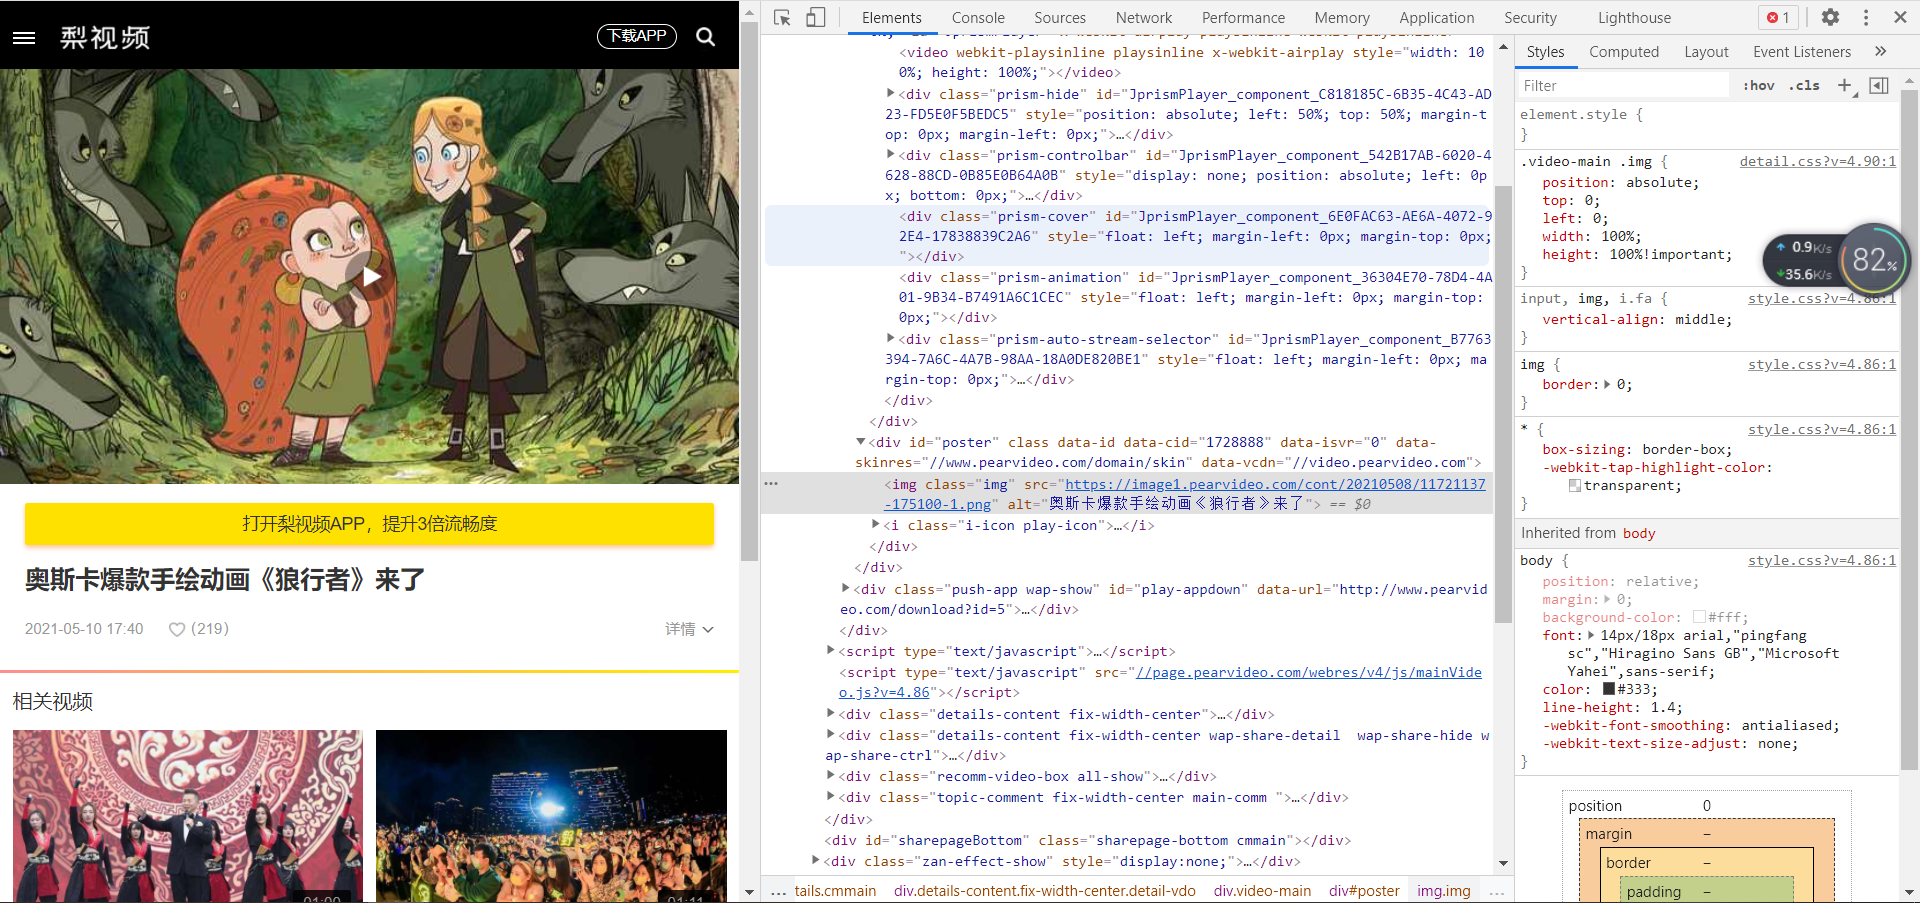Activate the inspect element picker tool
Screen dimensions: 1920x903
(x=783, y=17)
